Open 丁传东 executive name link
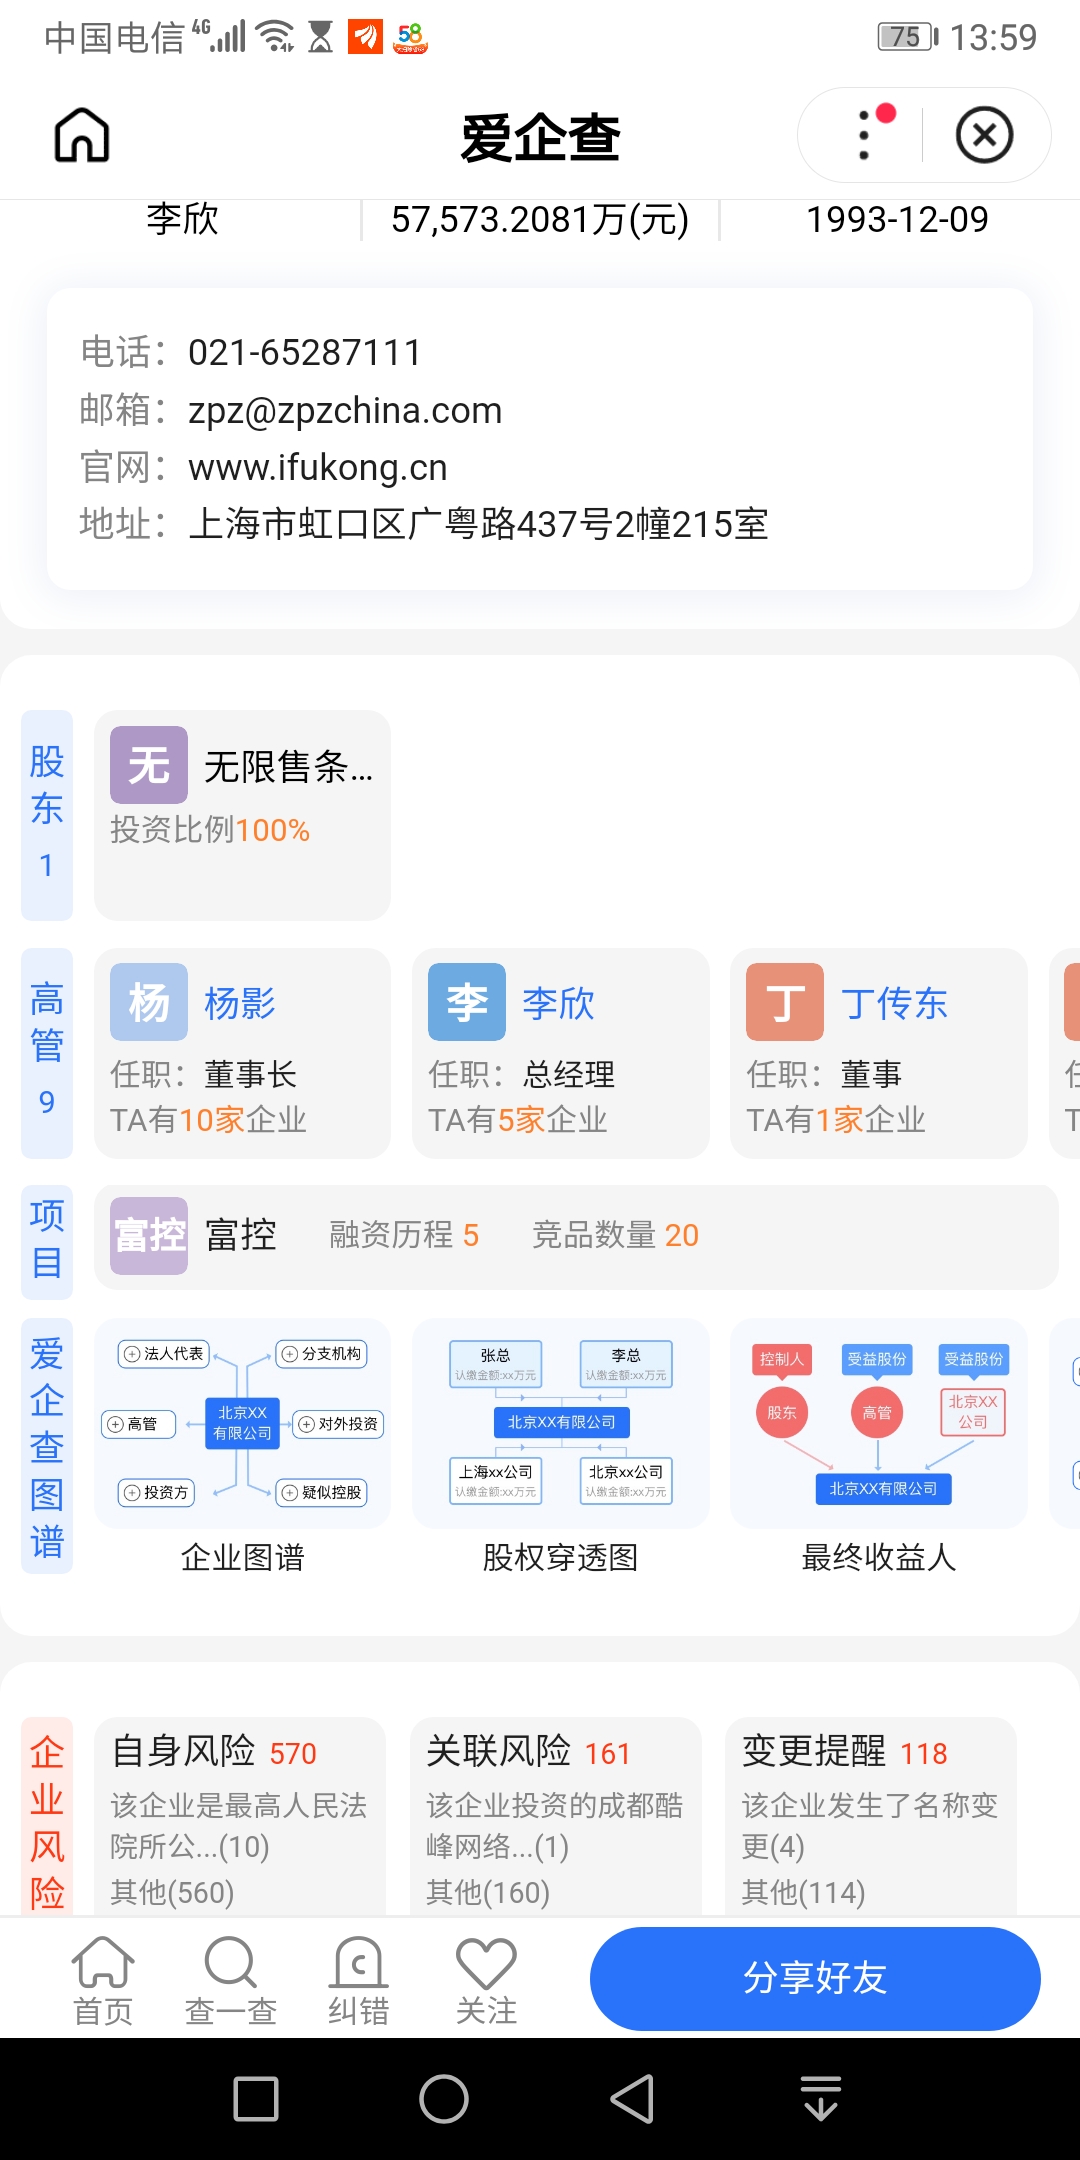The height and width of the screenshot is (2160, 1080). (x=894, y=1003)
